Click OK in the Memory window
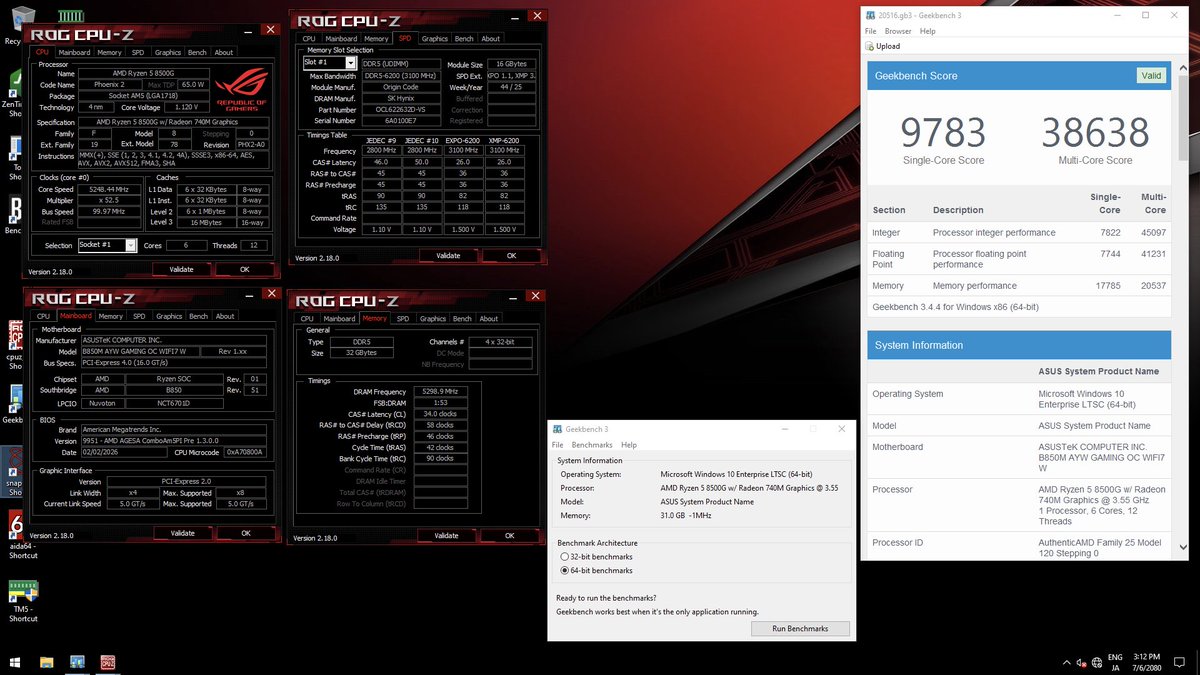This screenshot has width=1200, height=675. pos(509,535)
